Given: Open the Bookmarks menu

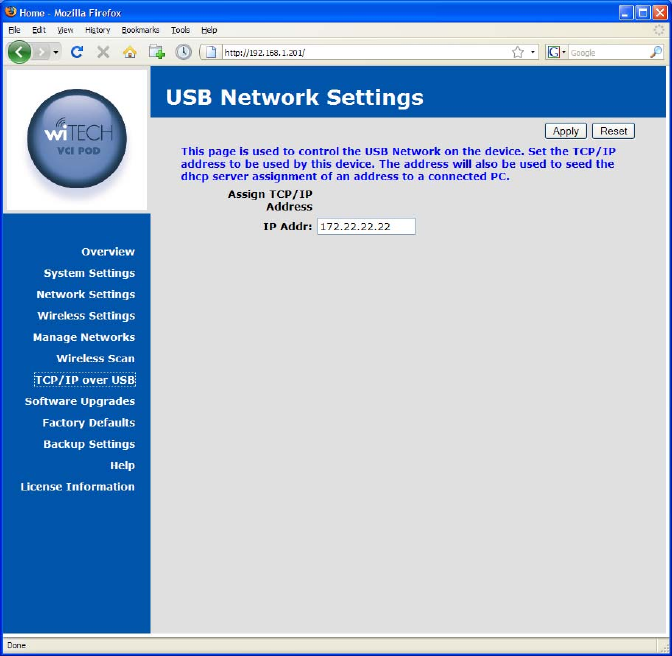Looking at the screenshot, I should coord(140,30).
